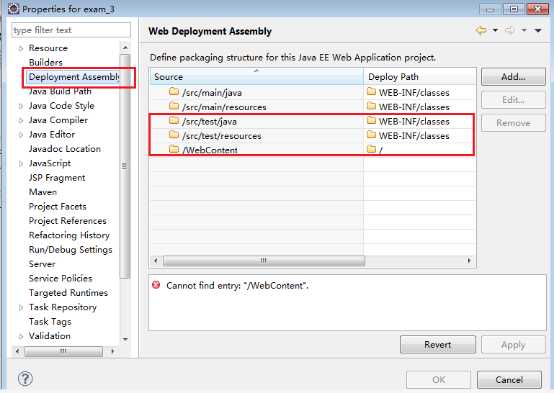554x394 pixels.
Task: Open Task Tags page
Action: pos(50,322)
